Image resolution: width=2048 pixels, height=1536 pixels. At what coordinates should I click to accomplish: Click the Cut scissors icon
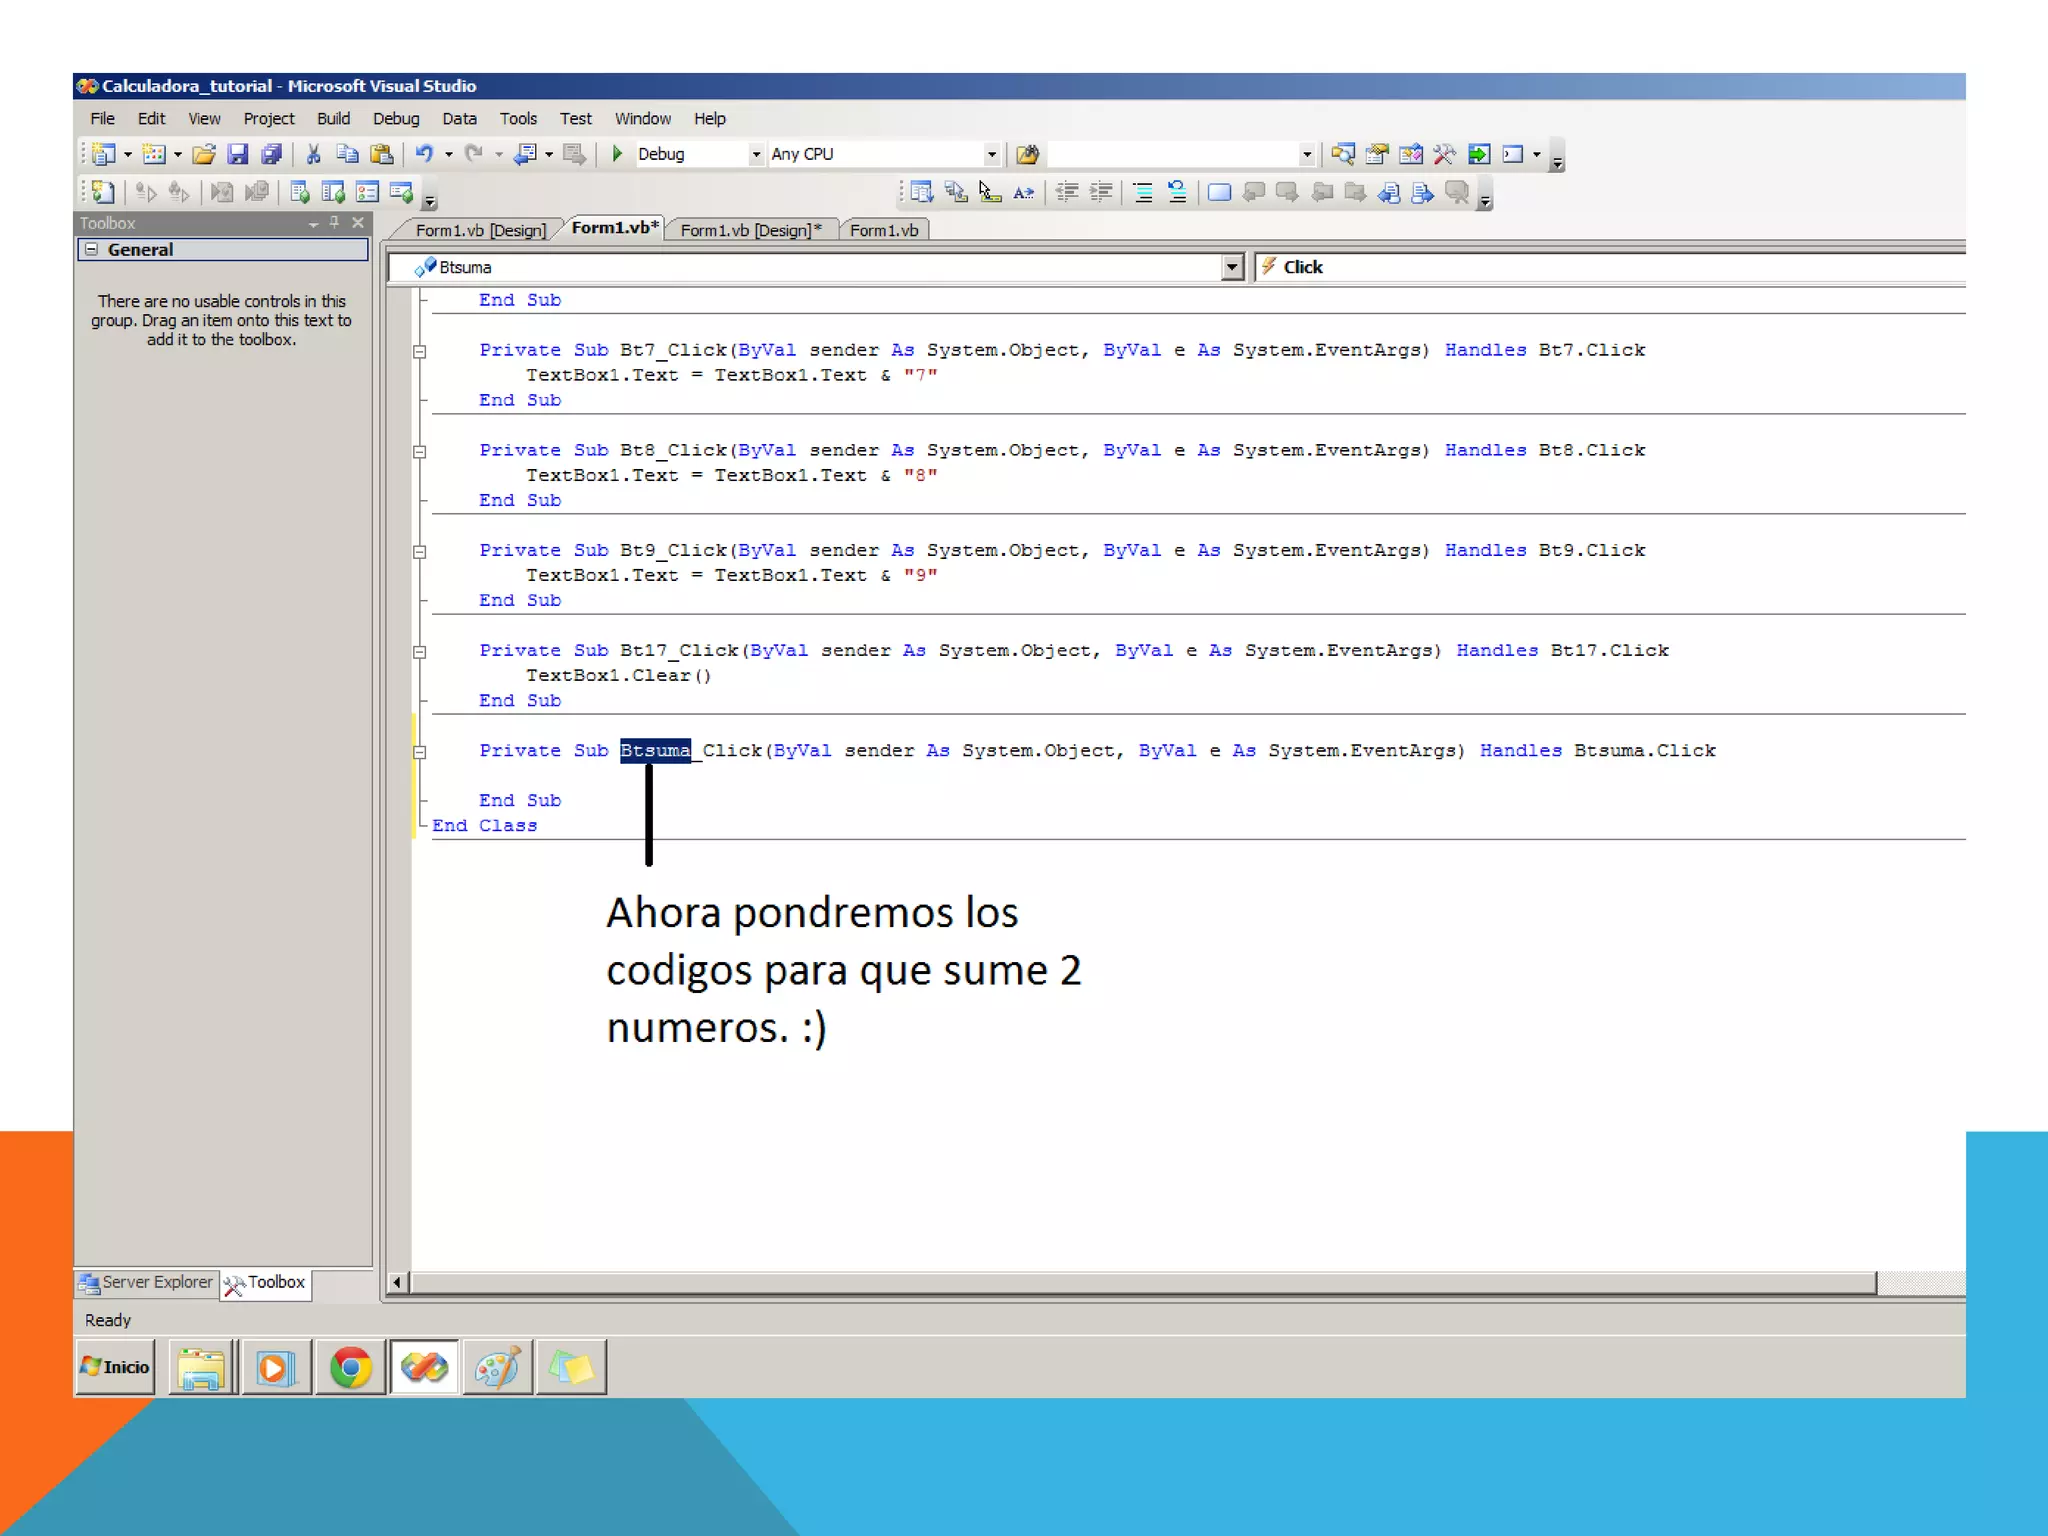click(313, 154)
